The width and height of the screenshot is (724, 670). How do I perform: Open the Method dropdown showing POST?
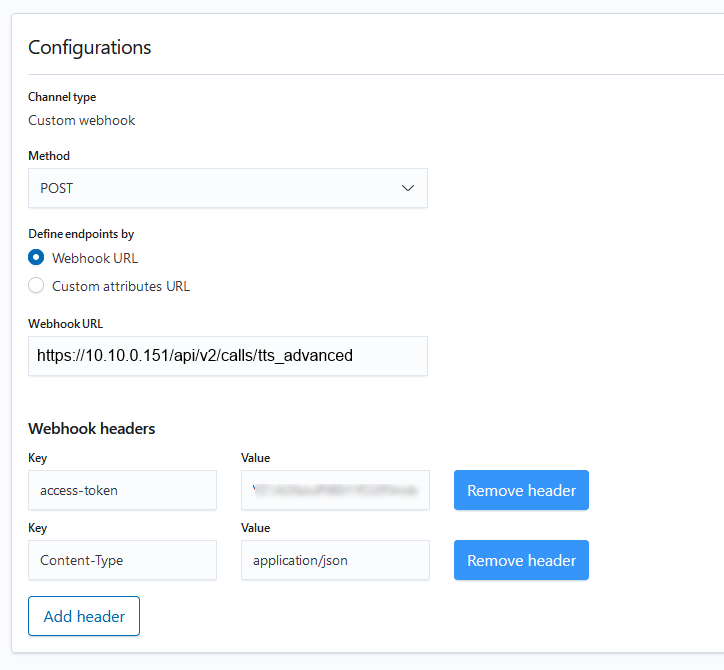[228, 188]
